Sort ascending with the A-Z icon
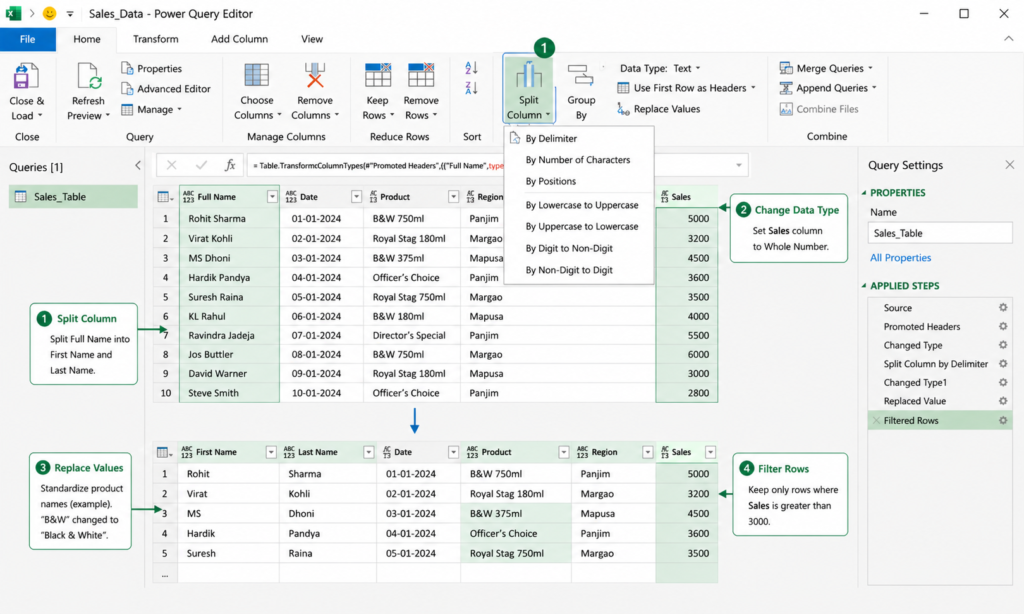 (x=472, y=67)
